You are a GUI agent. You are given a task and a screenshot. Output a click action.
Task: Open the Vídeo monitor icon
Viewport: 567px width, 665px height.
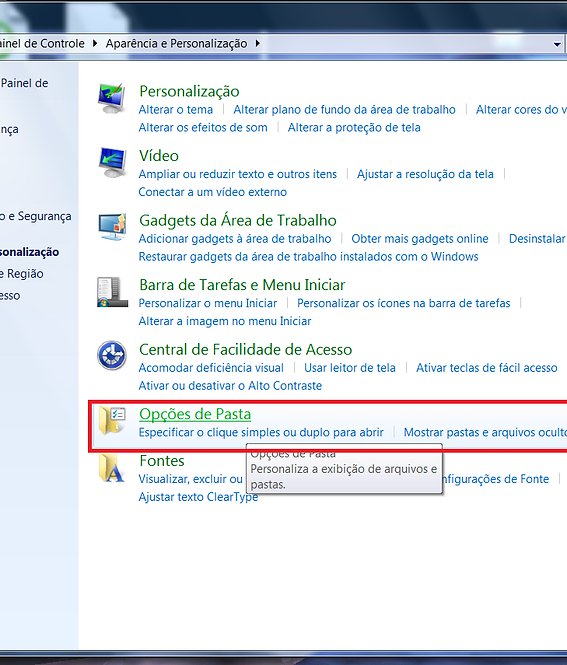112,163
